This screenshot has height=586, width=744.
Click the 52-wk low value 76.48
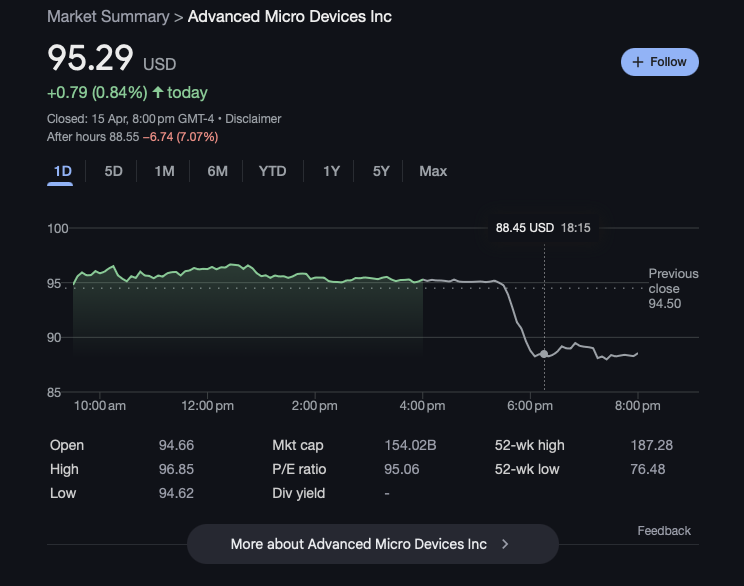click(648, 469)
